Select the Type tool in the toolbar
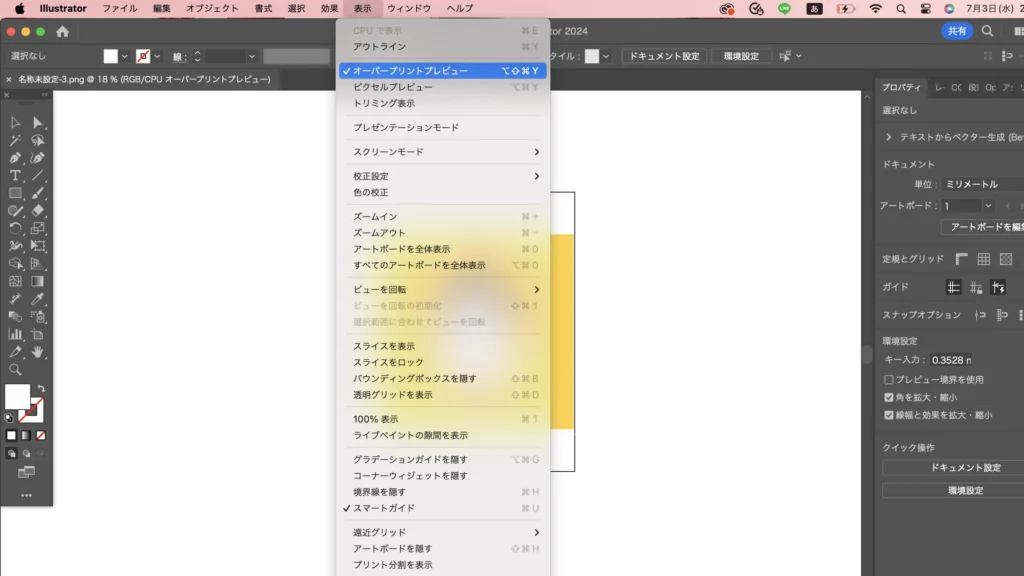The image size is (1024, 576). click(15, 175)
